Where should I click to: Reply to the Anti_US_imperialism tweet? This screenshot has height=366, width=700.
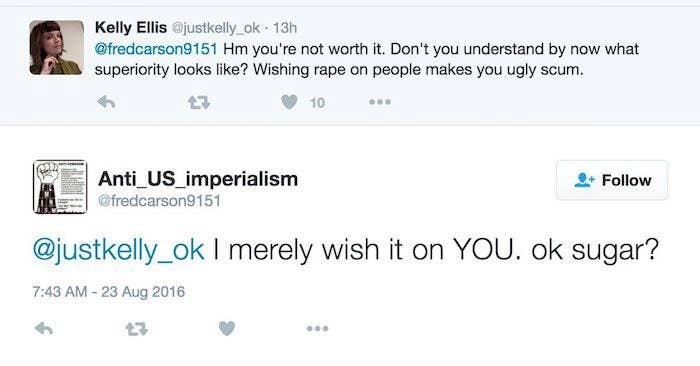click(x=44, y=329)
